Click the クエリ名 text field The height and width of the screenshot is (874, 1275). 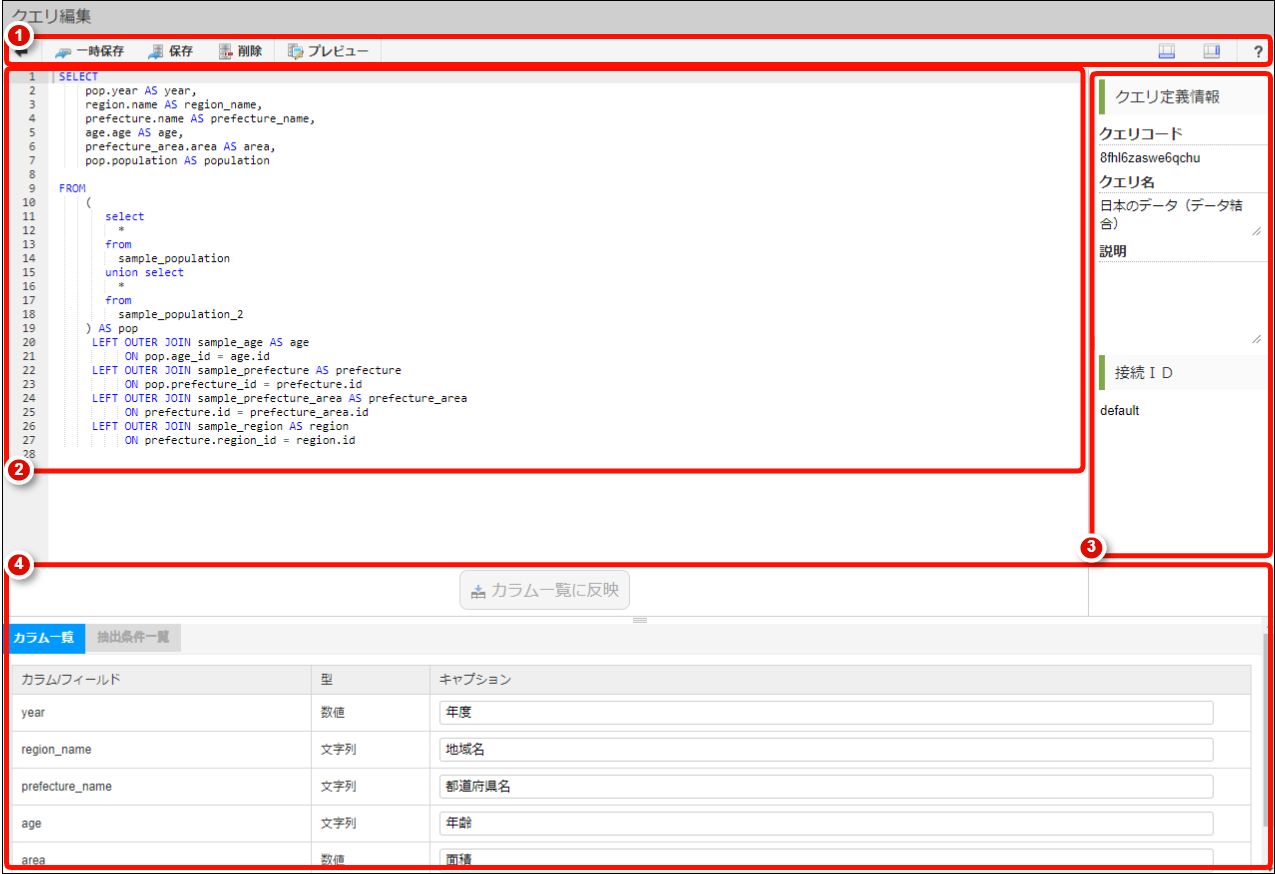(1180, 215)
